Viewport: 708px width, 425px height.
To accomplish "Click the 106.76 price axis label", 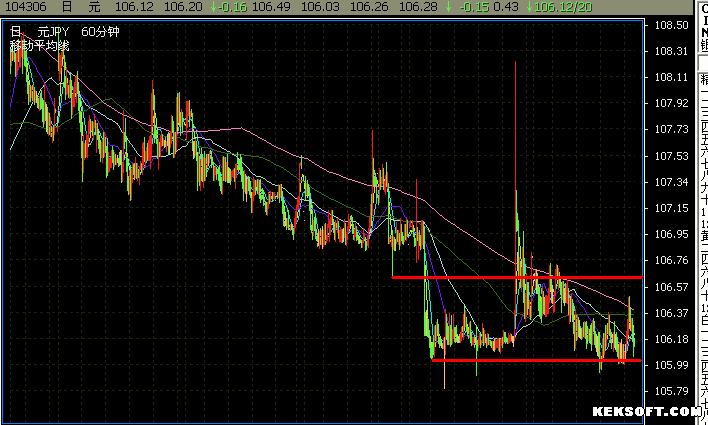I will pos(671,261).
